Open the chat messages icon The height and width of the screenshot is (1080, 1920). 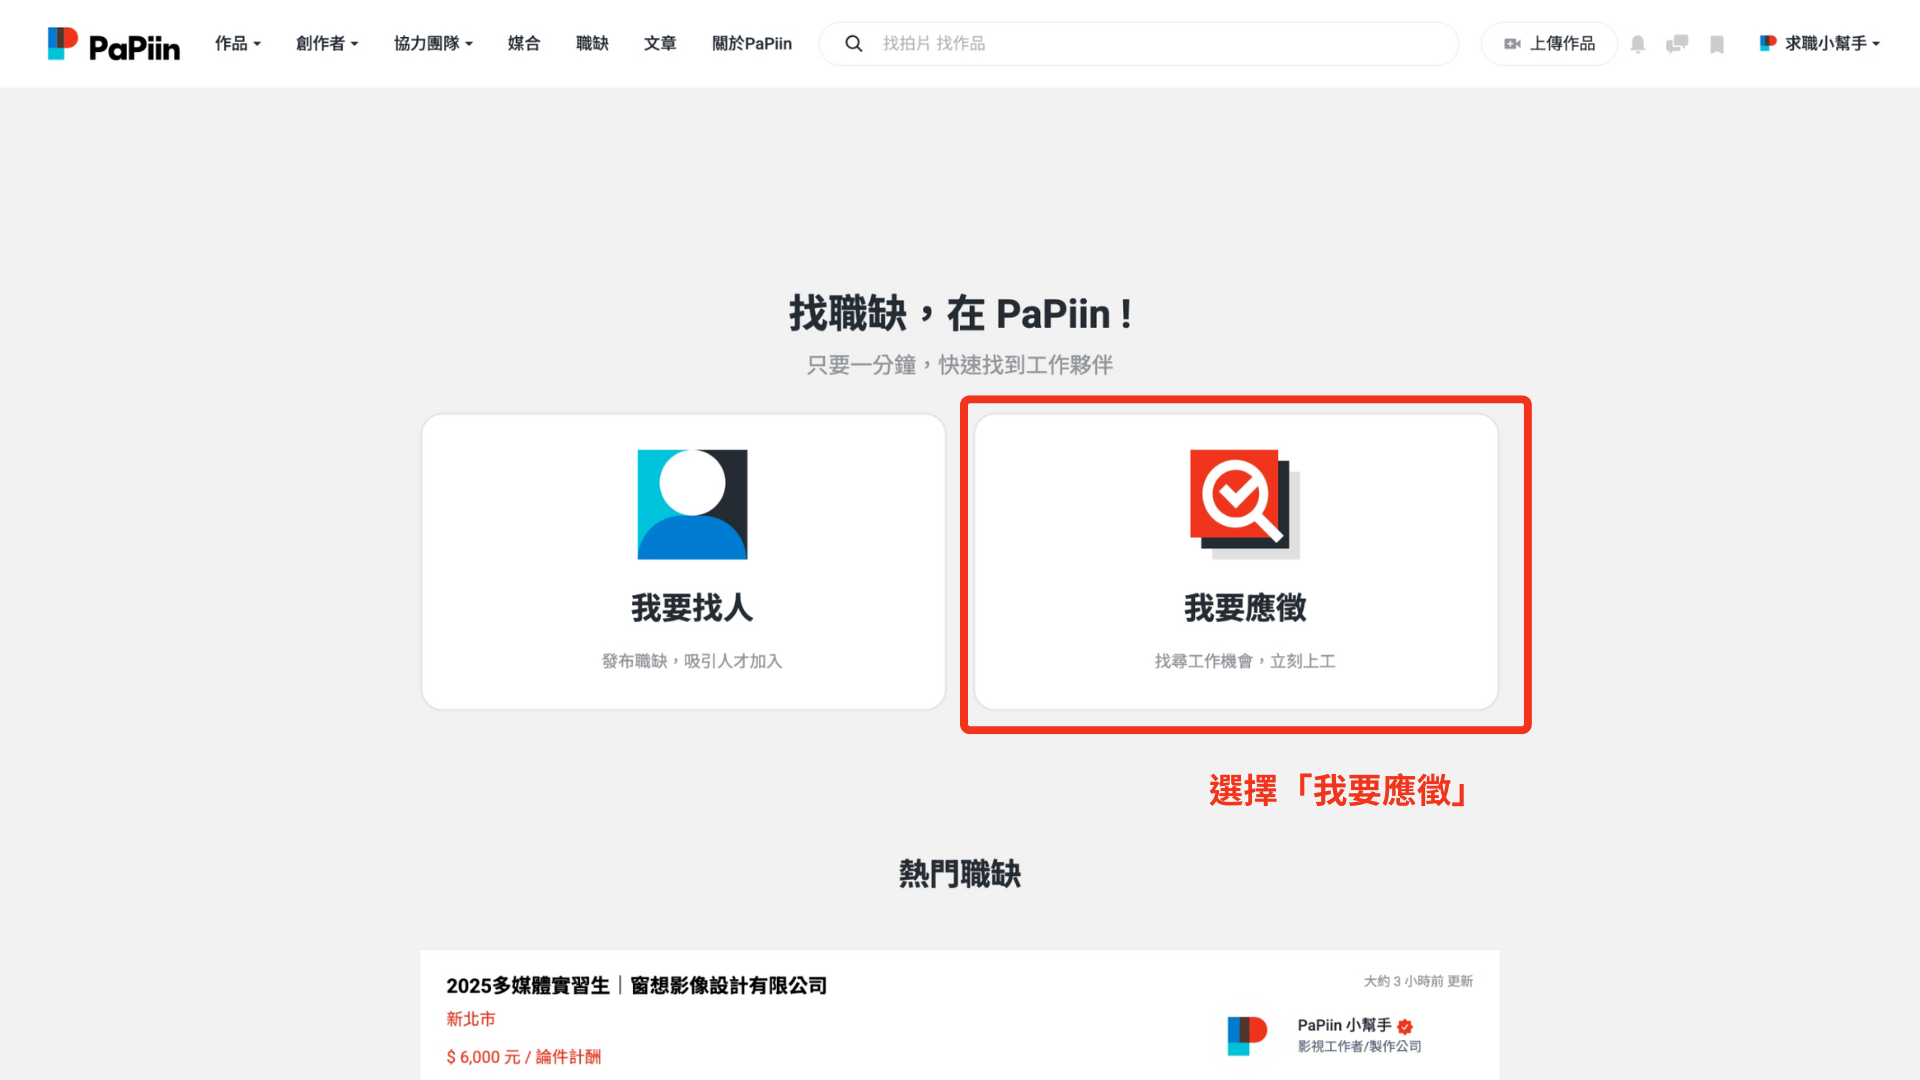pyautogui.click(x=1677, y=44)
